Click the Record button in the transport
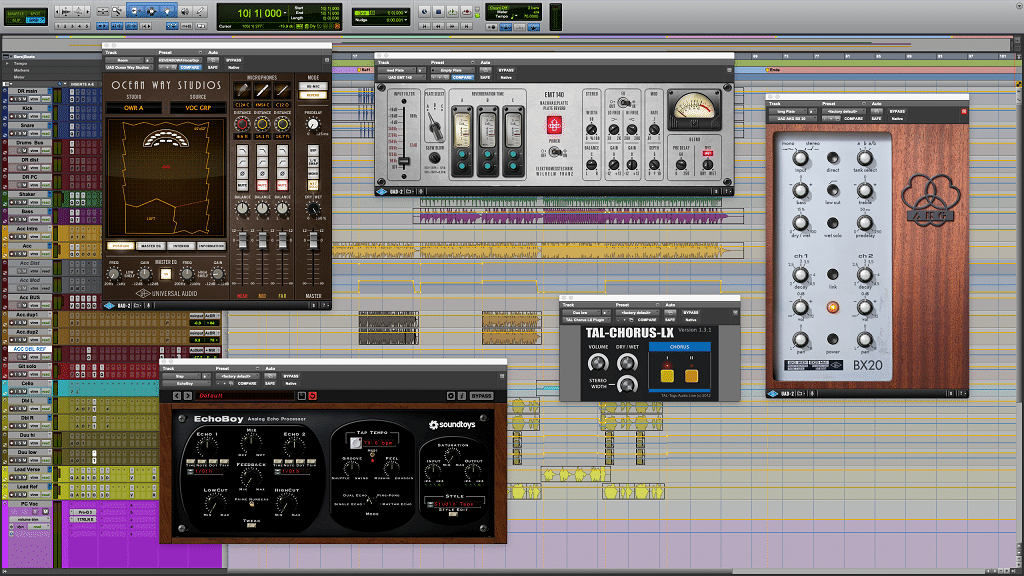 click(467, 12)
